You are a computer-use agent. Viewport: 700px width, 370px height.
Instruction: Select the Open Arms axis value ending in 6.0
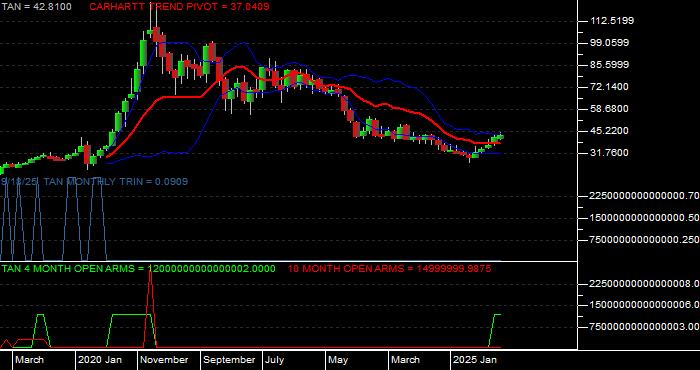644,305
